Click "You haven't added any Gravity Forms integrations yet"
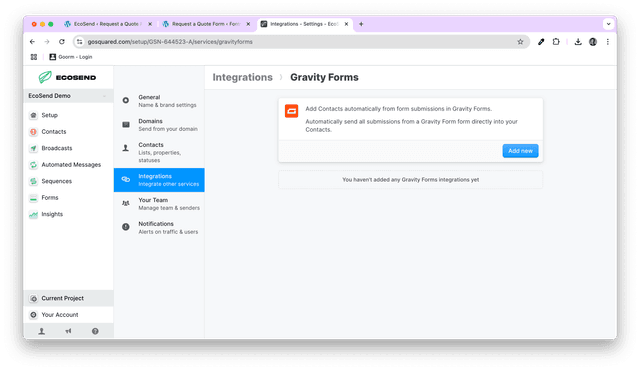The image size is (640, 370). tap(410, 179)
